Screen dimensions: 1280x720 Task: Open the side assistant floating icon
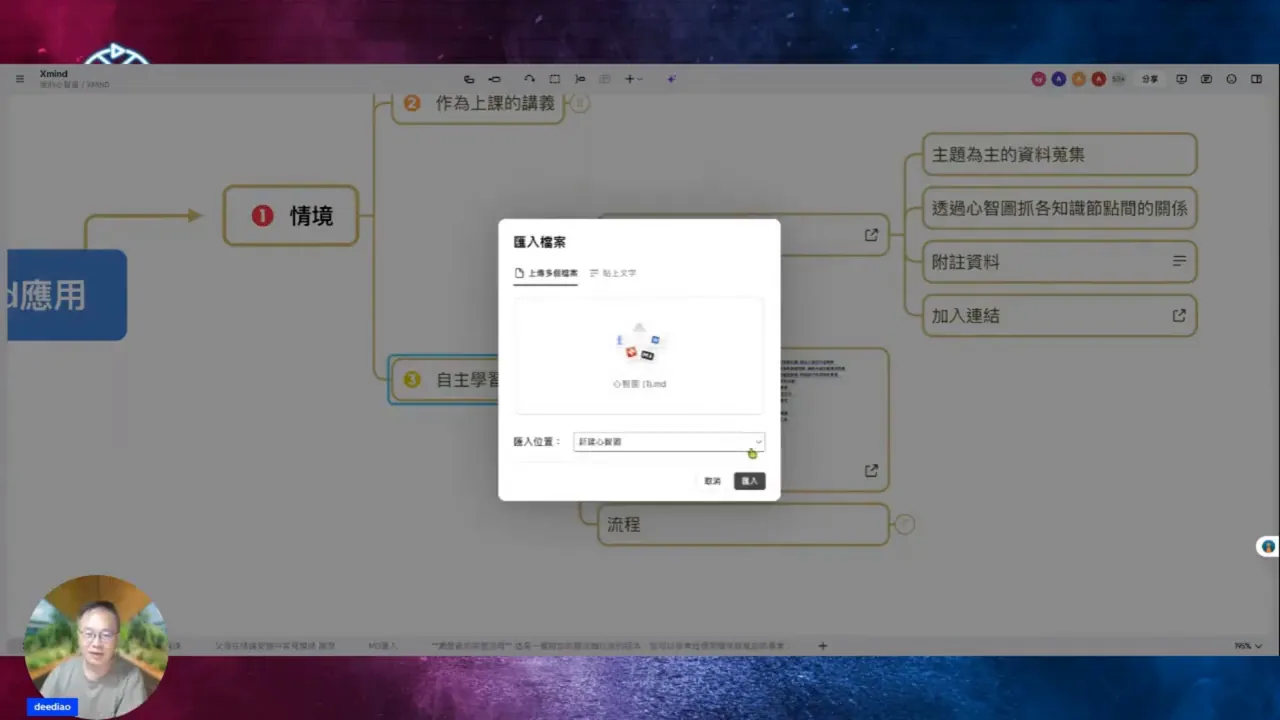pyautogui.click(x=1268, y=546)
